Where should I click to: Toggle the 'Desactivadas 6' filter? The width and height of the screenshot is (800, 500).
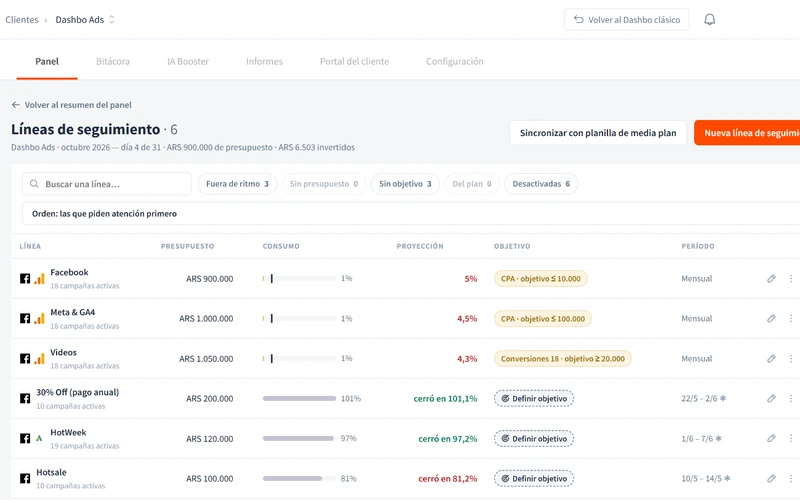(541, 184)
